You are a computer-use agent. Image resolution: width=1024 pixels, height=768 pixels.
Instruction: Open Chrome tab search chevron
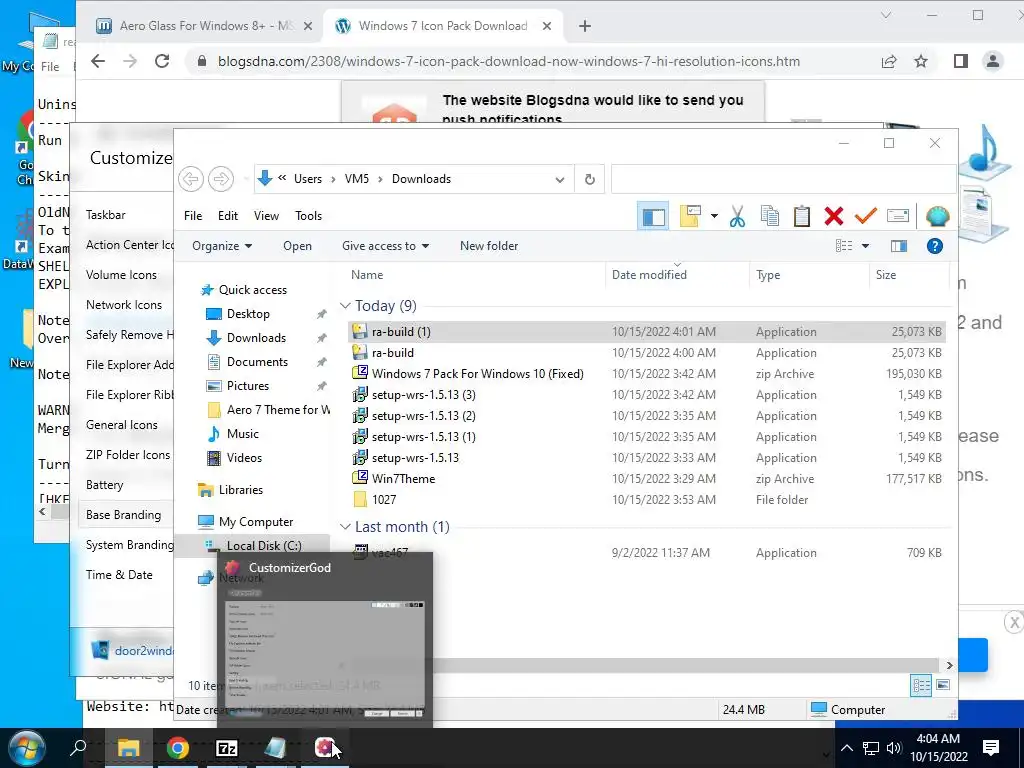point(886,15)
